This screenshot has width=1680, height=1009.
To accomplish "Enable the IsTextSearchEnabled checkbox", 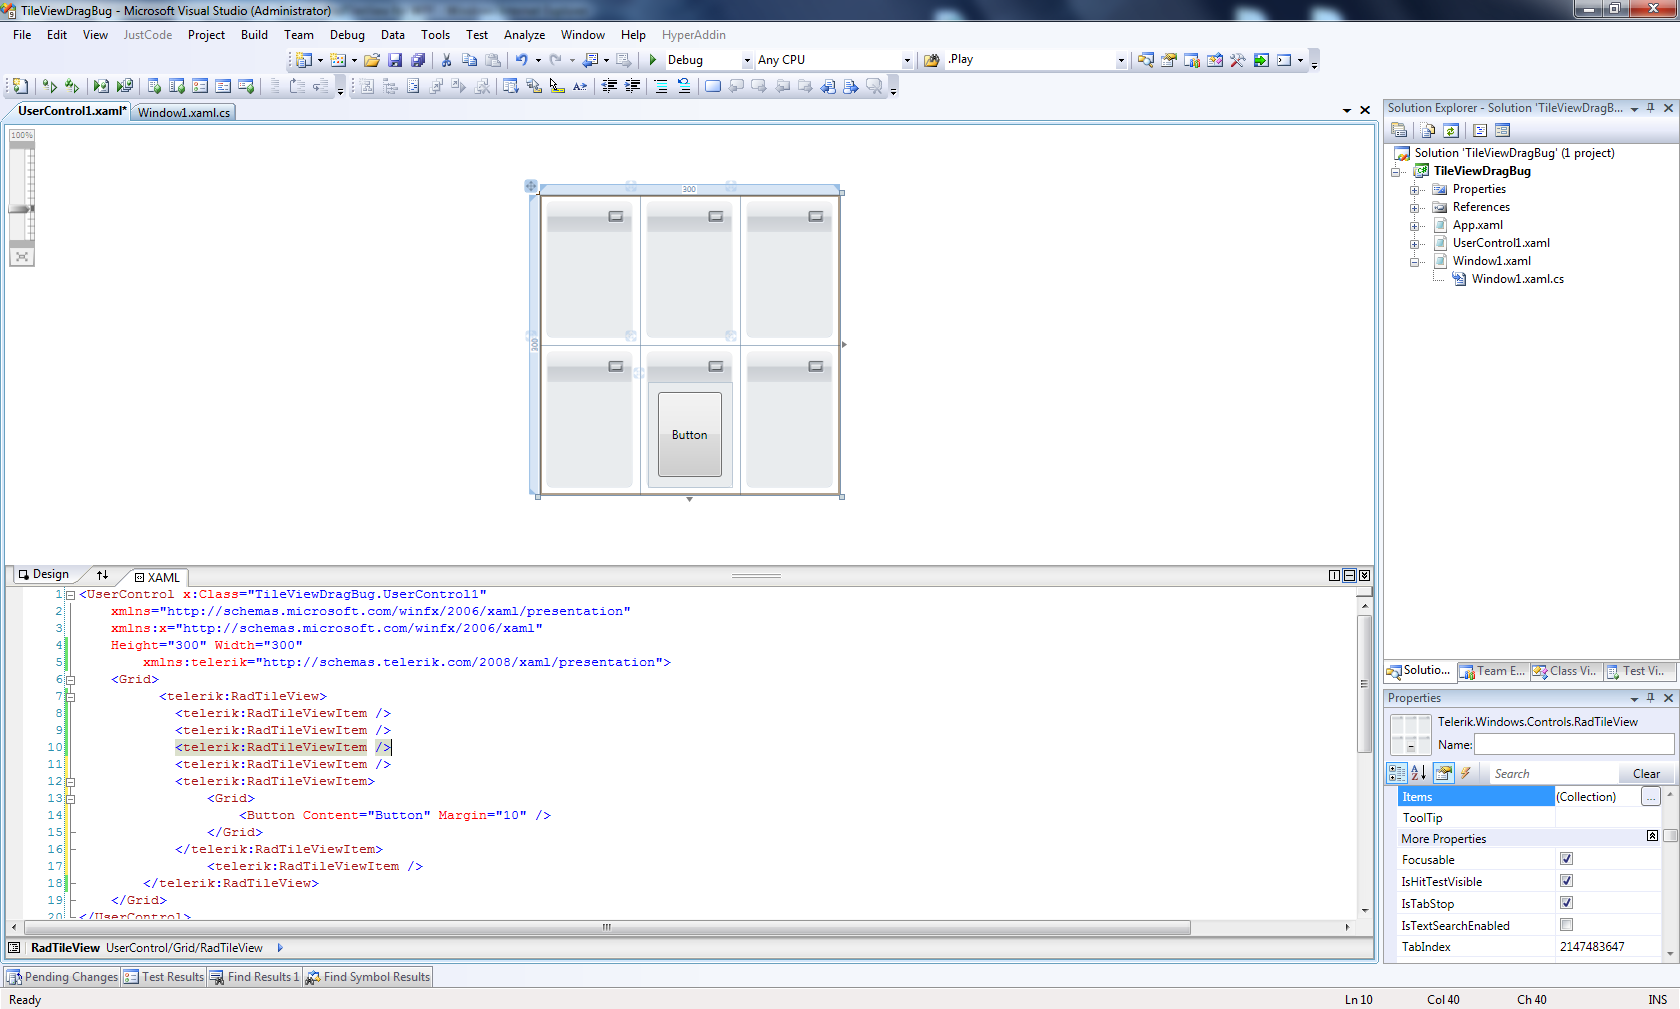I will (x=1566, y=925).
